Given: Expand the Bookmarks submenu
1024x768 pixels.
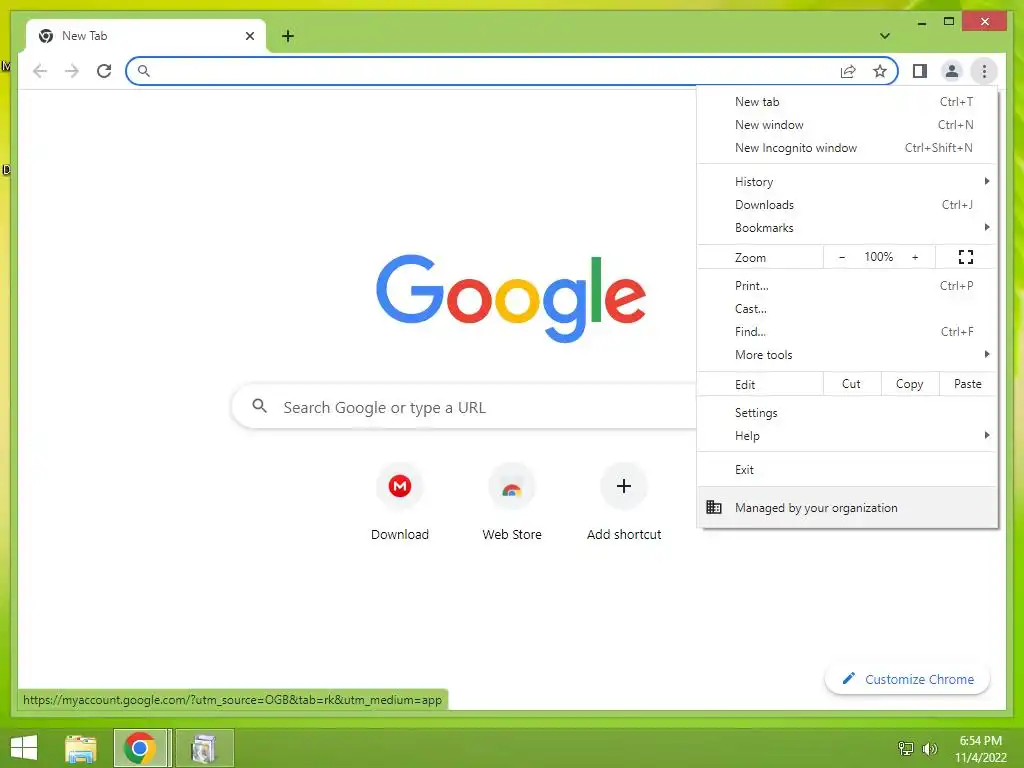Looking at the screenshot, I should tap(847, 227).
